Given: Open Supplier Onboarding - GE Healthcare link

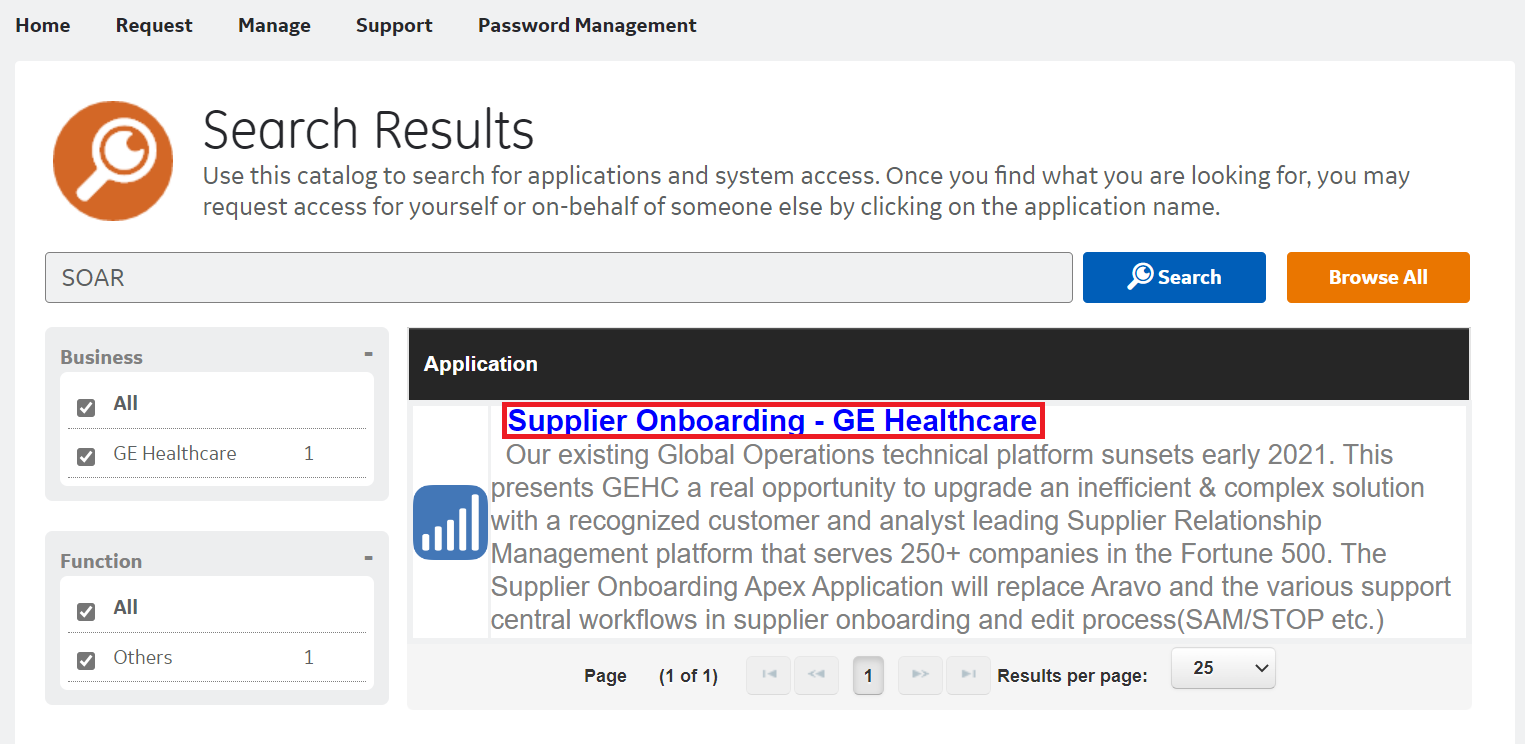Looking at the screenshot, I should point(772,421).
